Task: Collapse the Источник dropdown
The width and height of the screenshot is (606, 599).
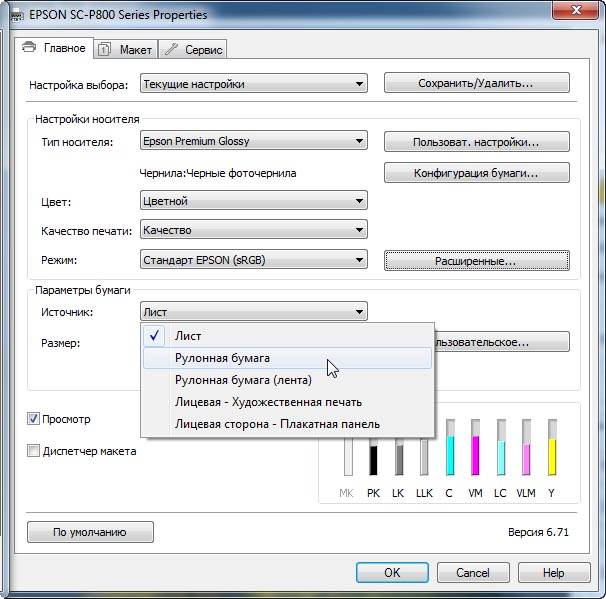Action: click(254, 311)
